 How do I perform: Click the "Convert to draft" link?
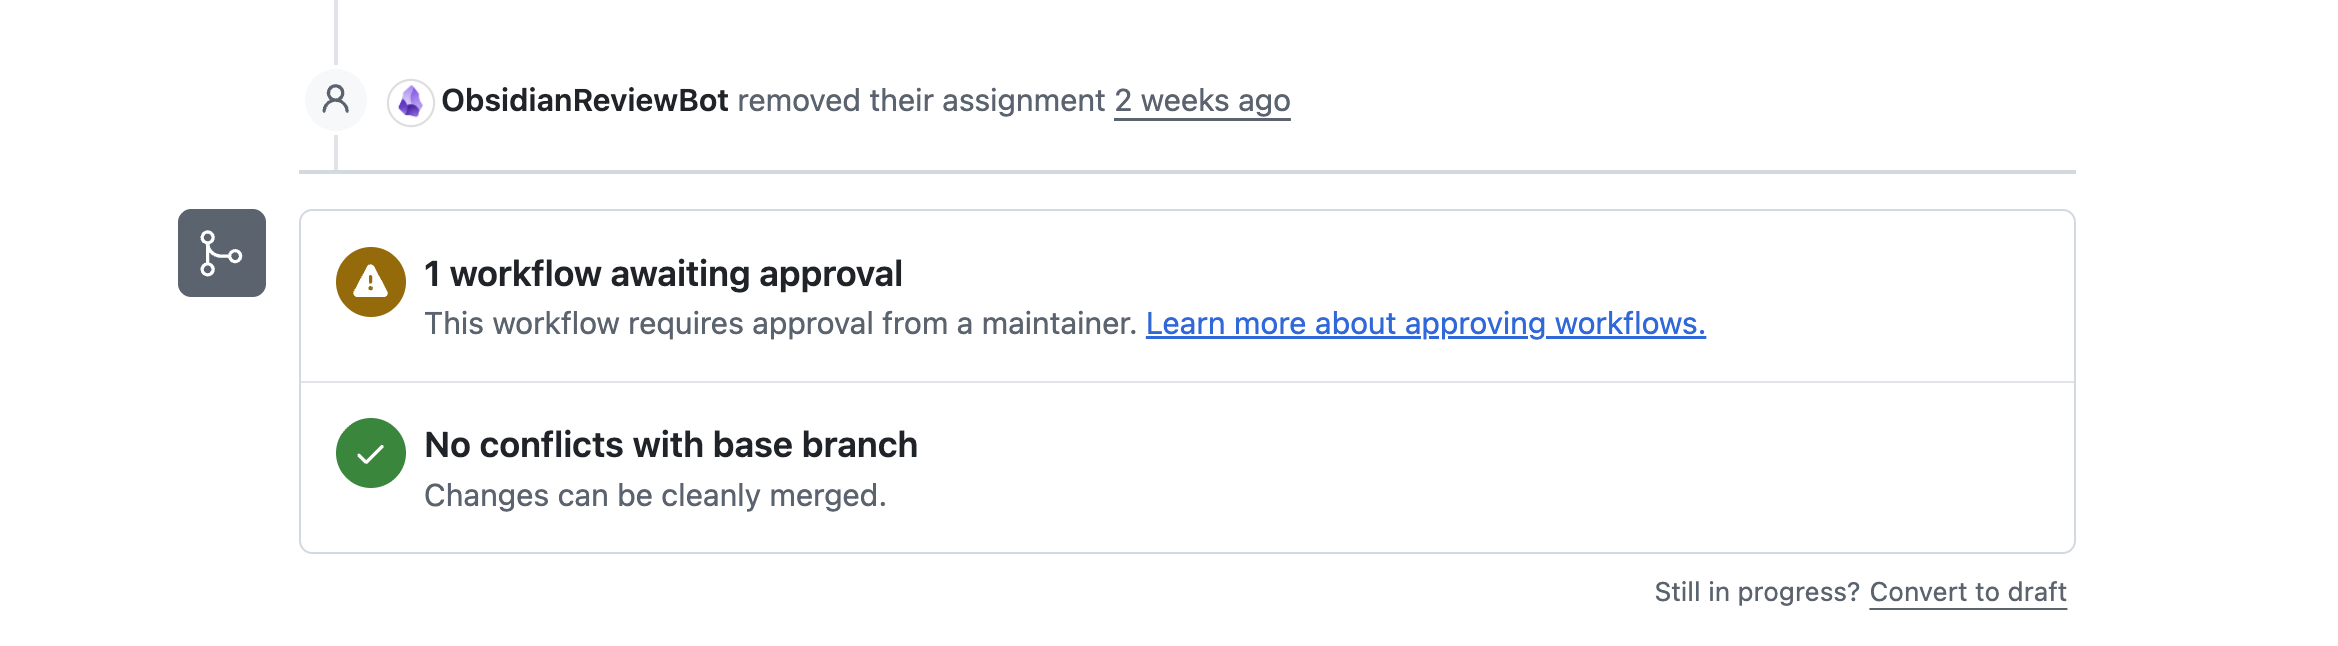point(1967,592)
